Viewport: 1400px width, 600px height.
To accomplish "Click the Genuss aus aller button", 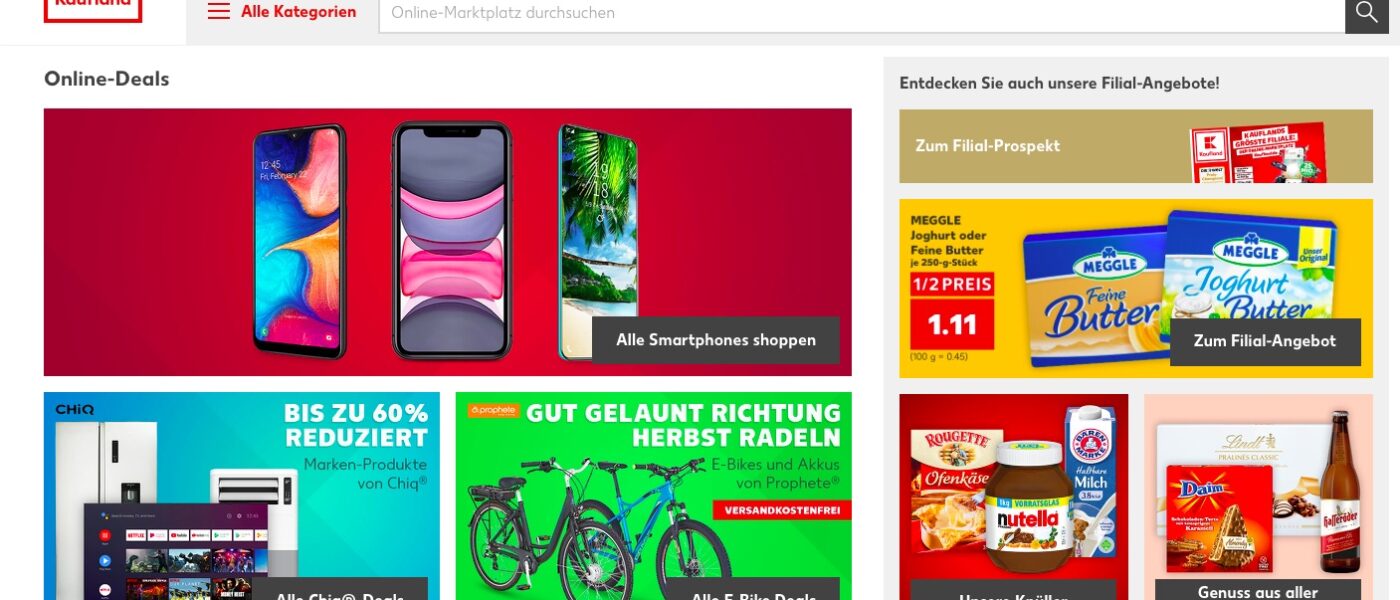I will pyautogui.click(x=1258, y=590).
